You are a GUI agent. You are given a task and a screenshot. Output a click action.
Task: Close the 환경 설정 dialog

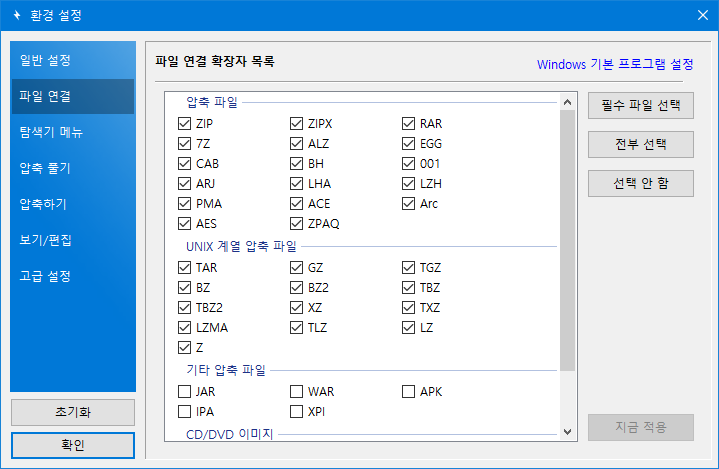[x=702, y=15]
